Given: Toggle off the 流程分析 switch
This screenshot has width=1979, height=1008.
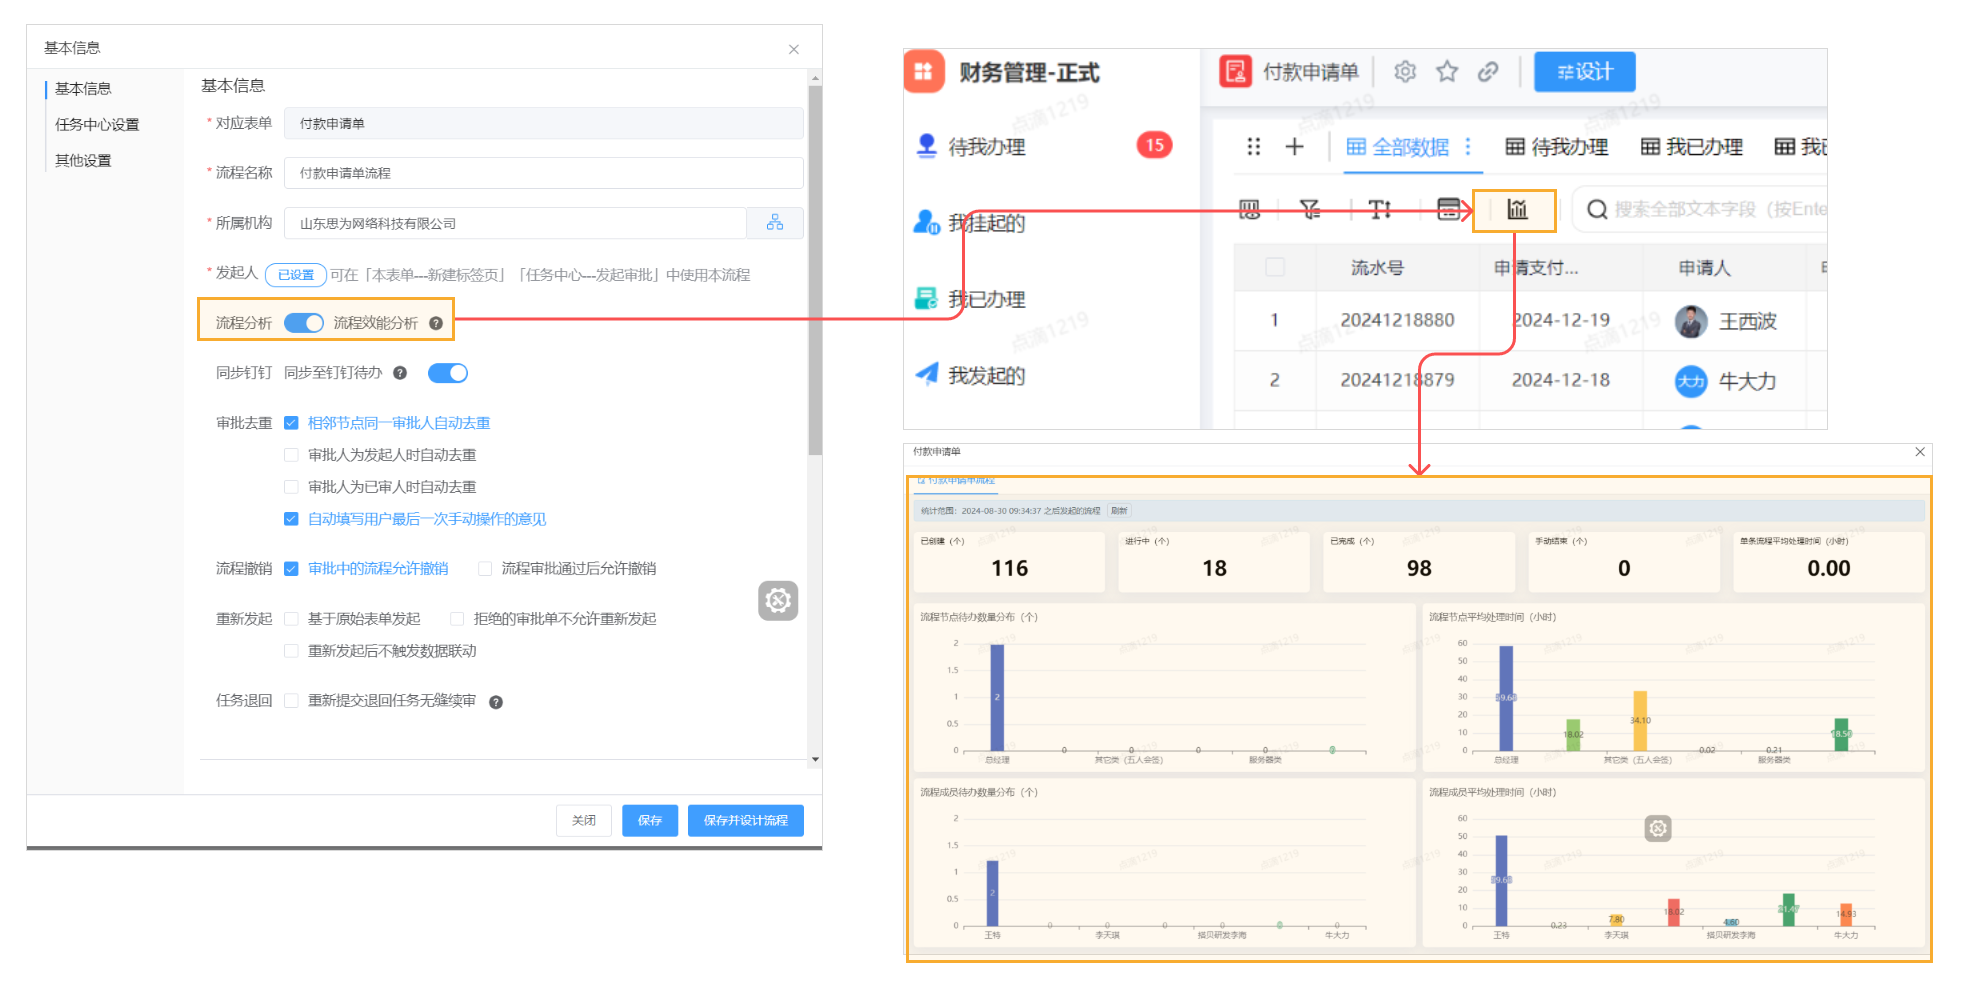Looking at the screenshot, I should coord(303,322).
